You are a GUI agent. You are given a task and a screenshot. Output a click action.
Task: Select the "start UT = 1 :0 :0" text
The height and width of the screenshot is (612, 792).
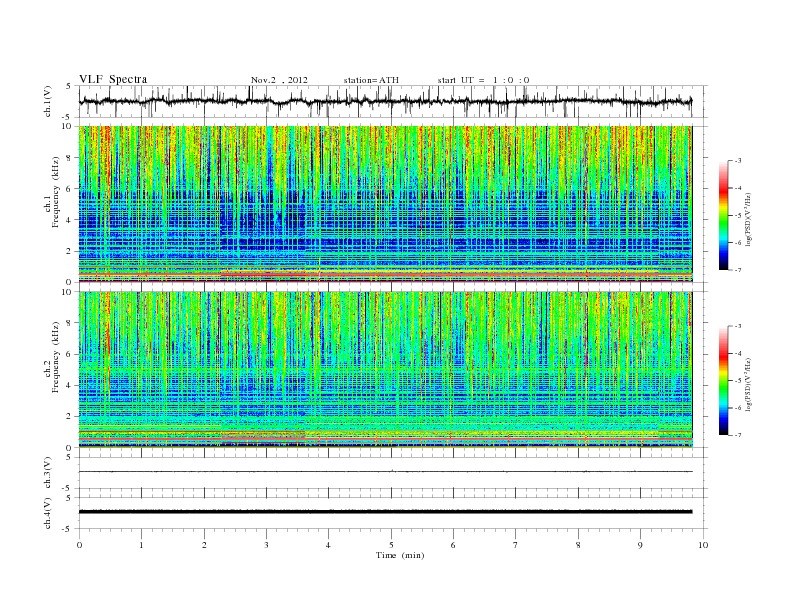pos(483,80)
